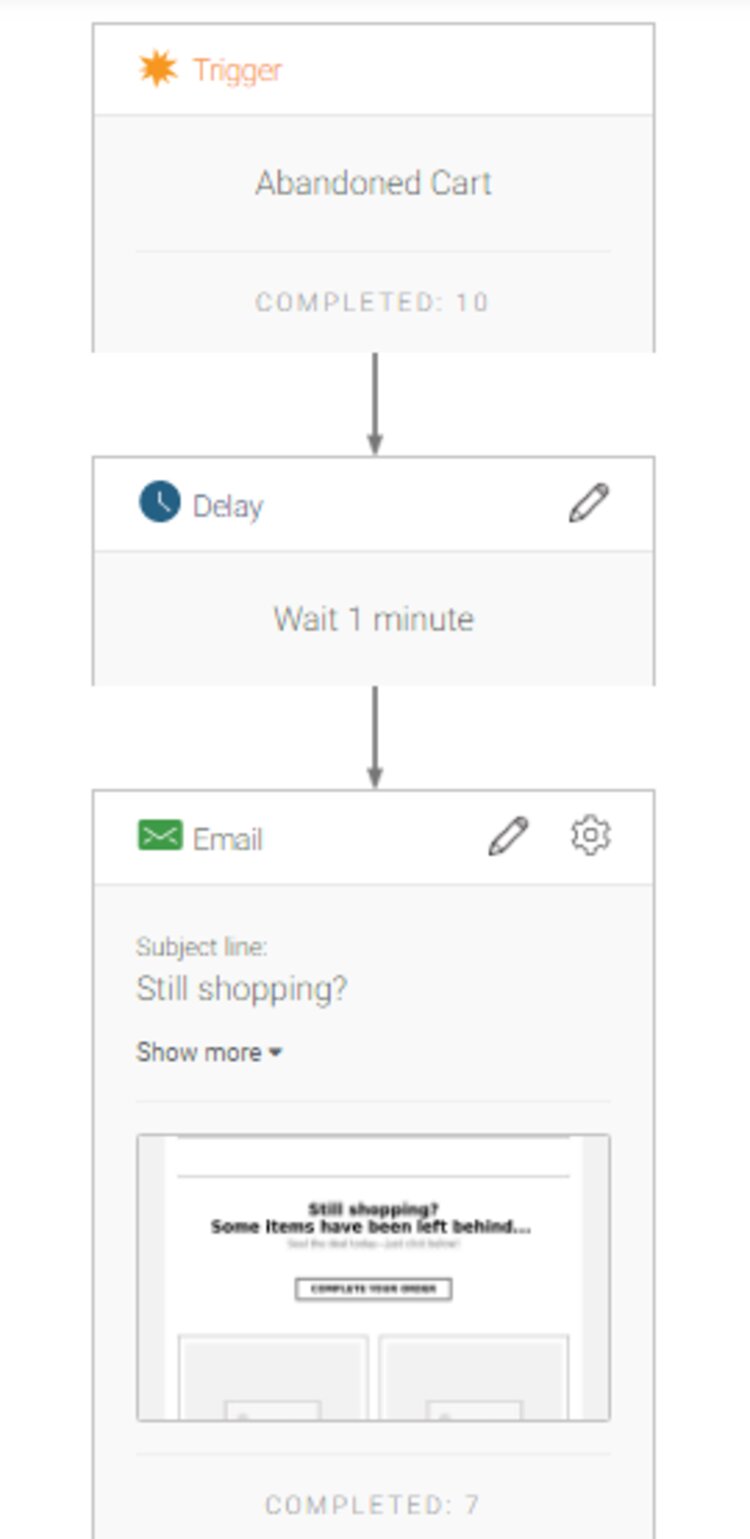The height and width of the screenshot is (1539, 750).
Task: Click the Subject line: label
Action: 202,947
